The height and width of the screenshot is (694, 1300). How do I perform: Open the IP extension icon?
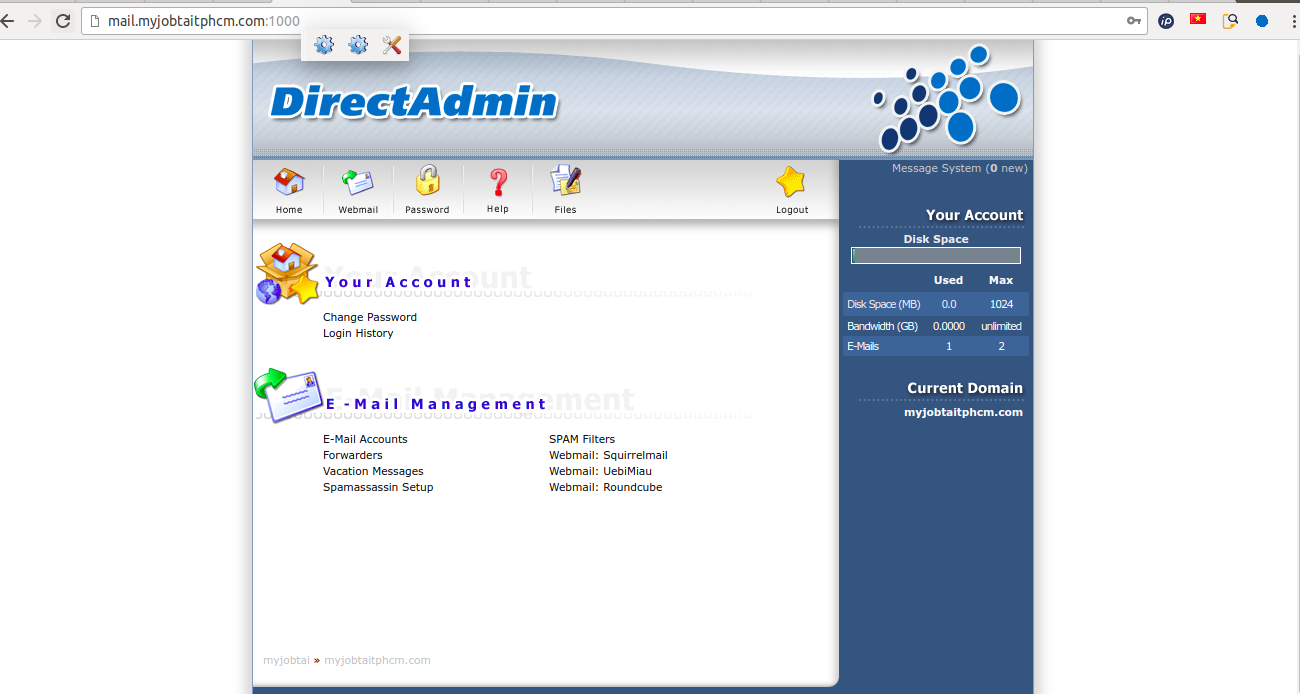1166,20
